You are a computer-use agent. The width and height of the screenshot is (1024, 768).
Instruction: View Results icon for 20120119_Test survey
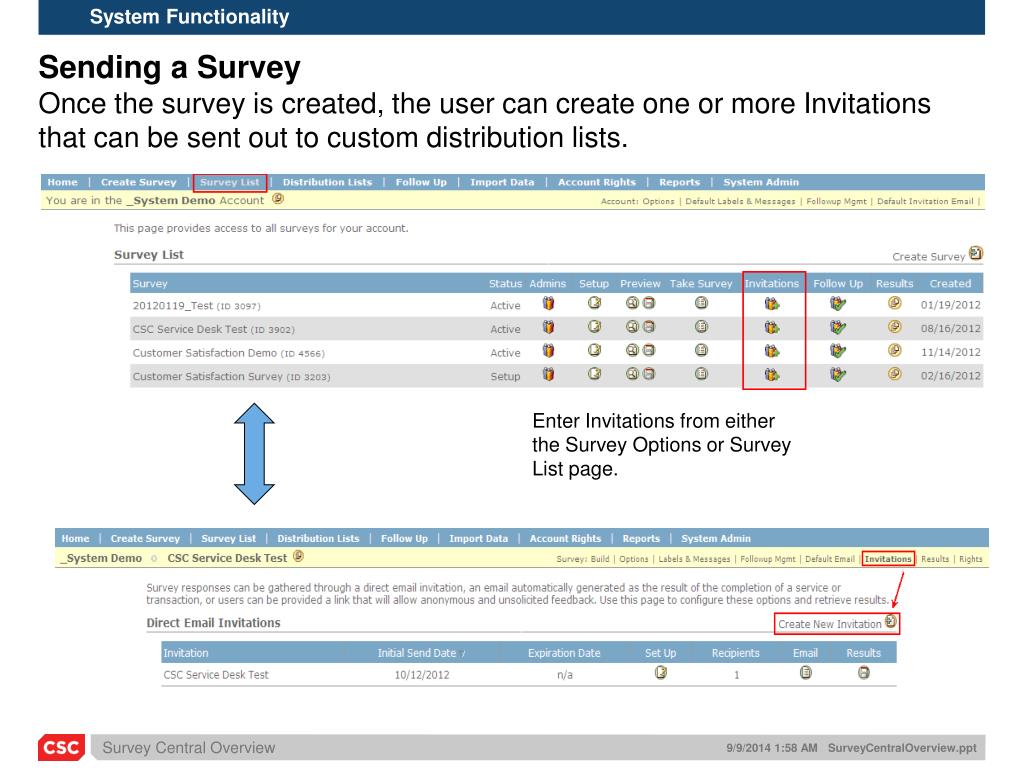895,302
